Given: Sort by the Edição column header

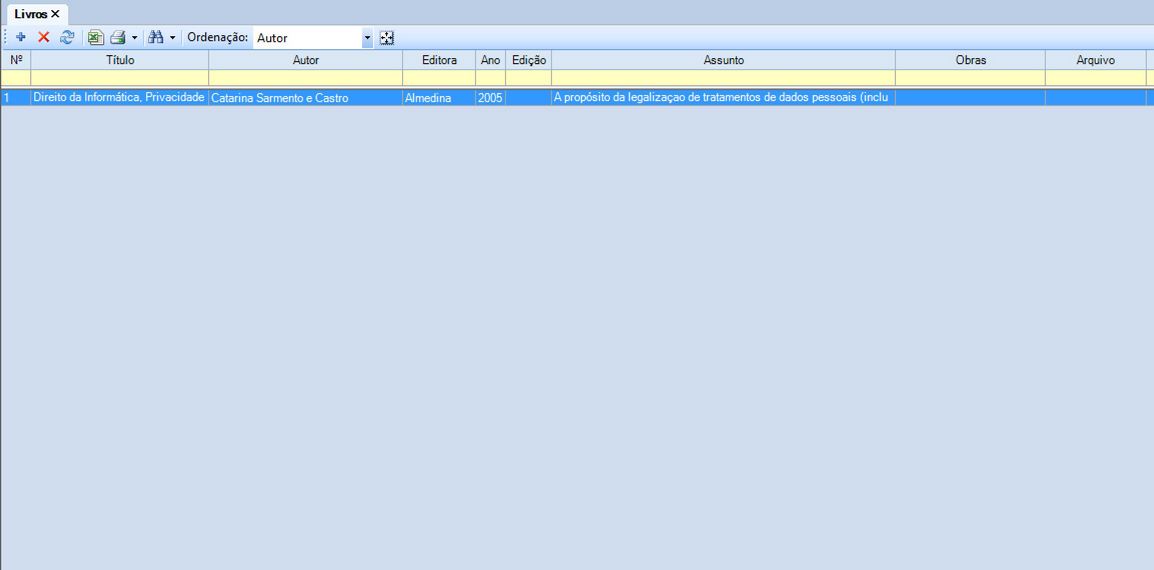Looking at the screenshot, I should [x=528, y=60].
